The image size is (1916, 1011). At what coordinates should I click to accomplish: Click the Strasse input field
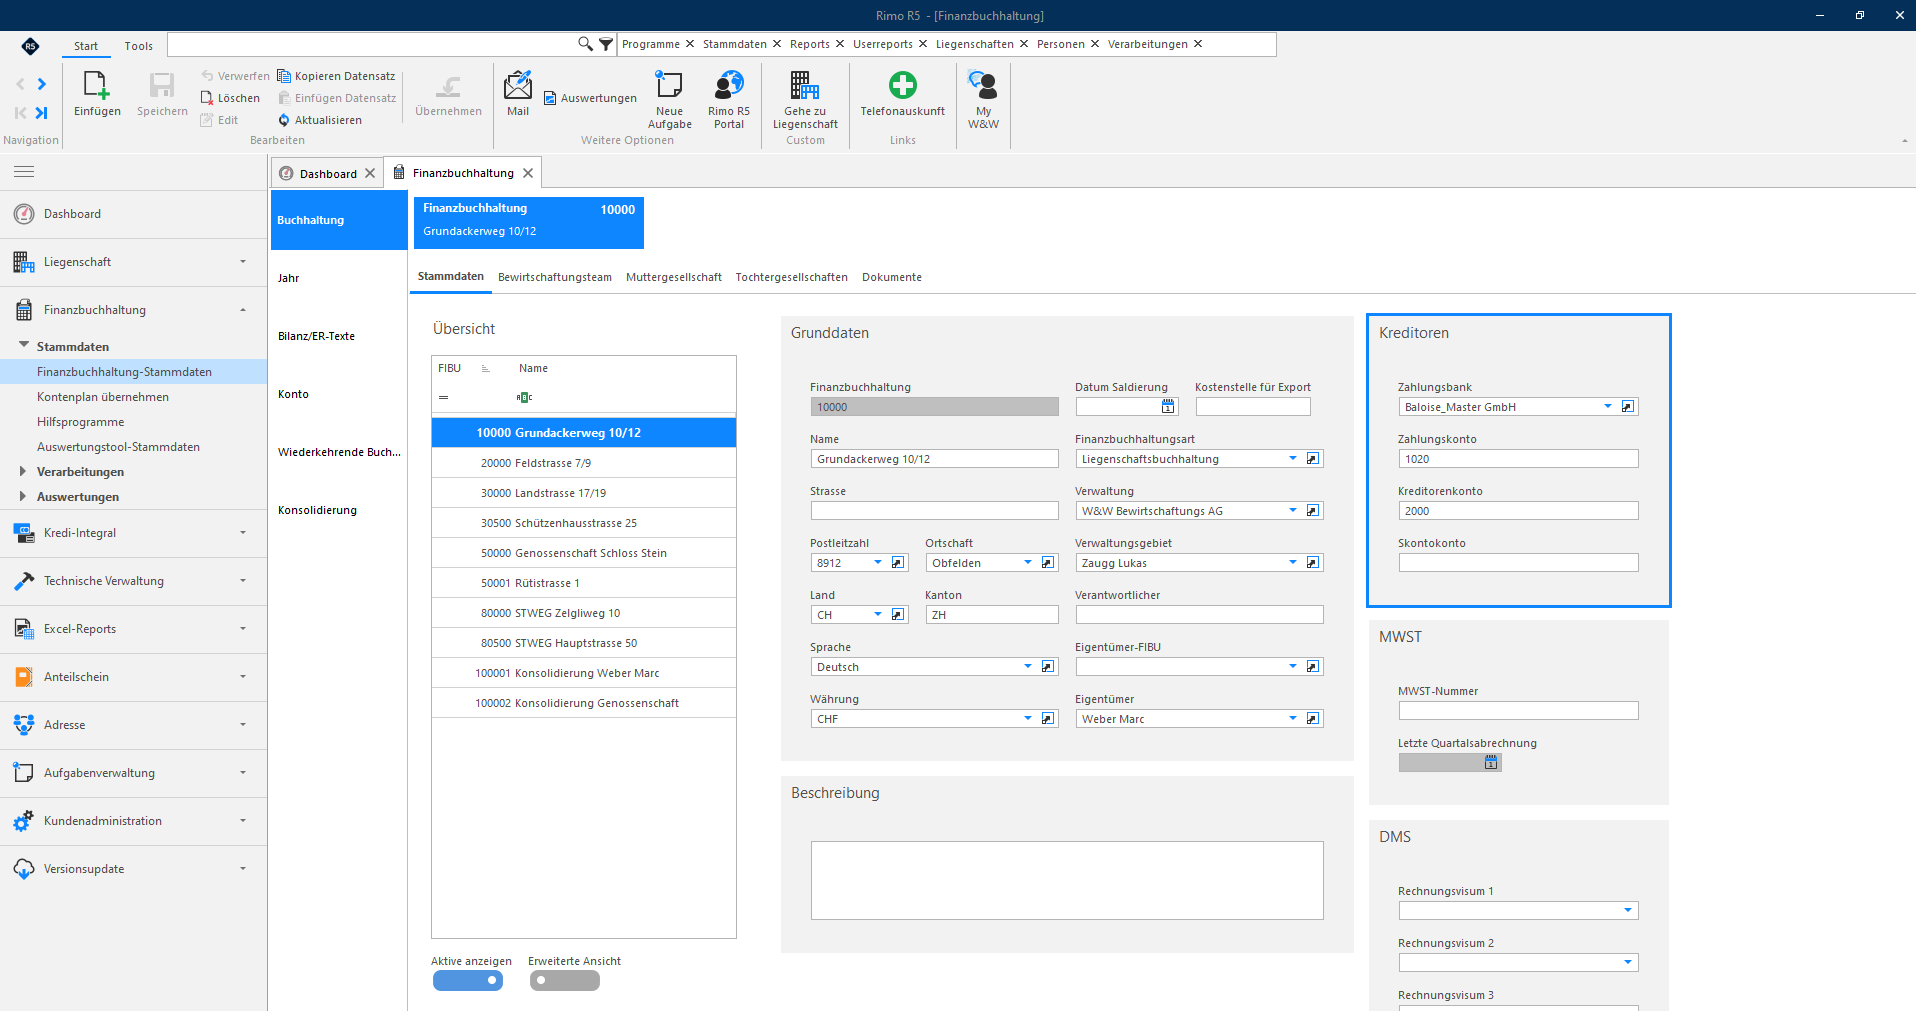point(934,511)
